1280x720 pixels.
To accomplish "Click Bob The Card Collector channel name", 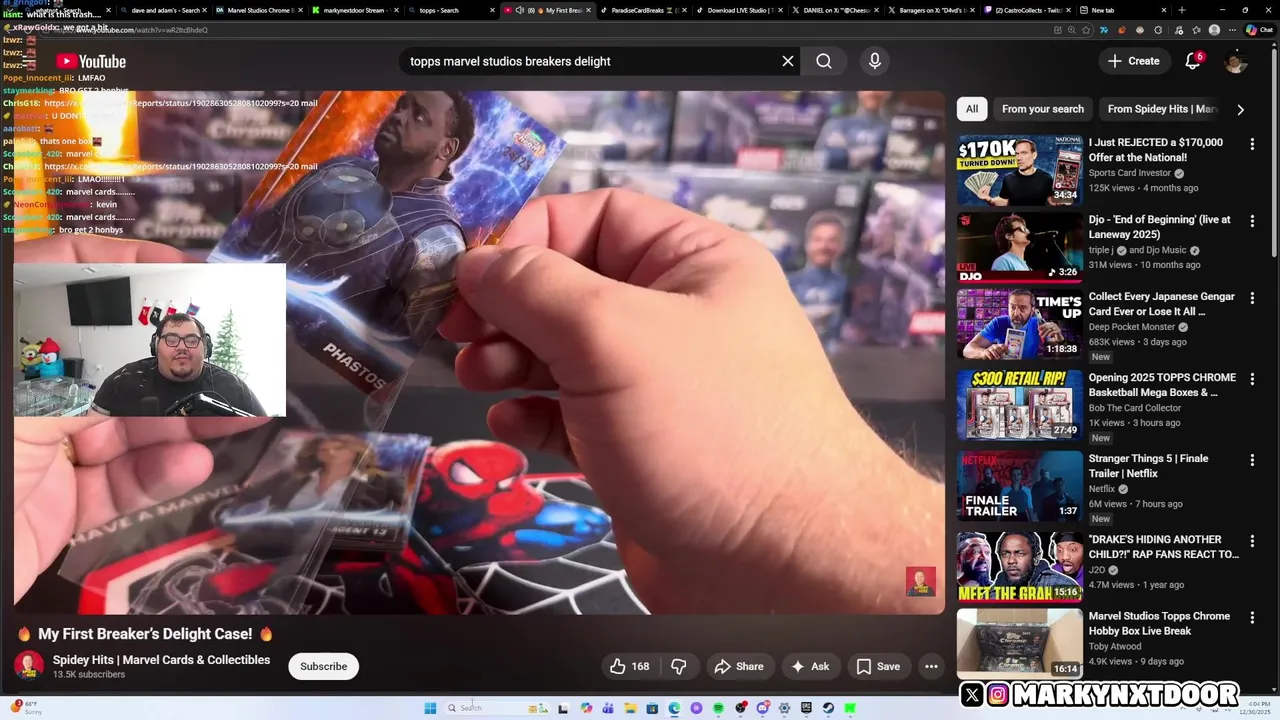I will coord(1135,408).
